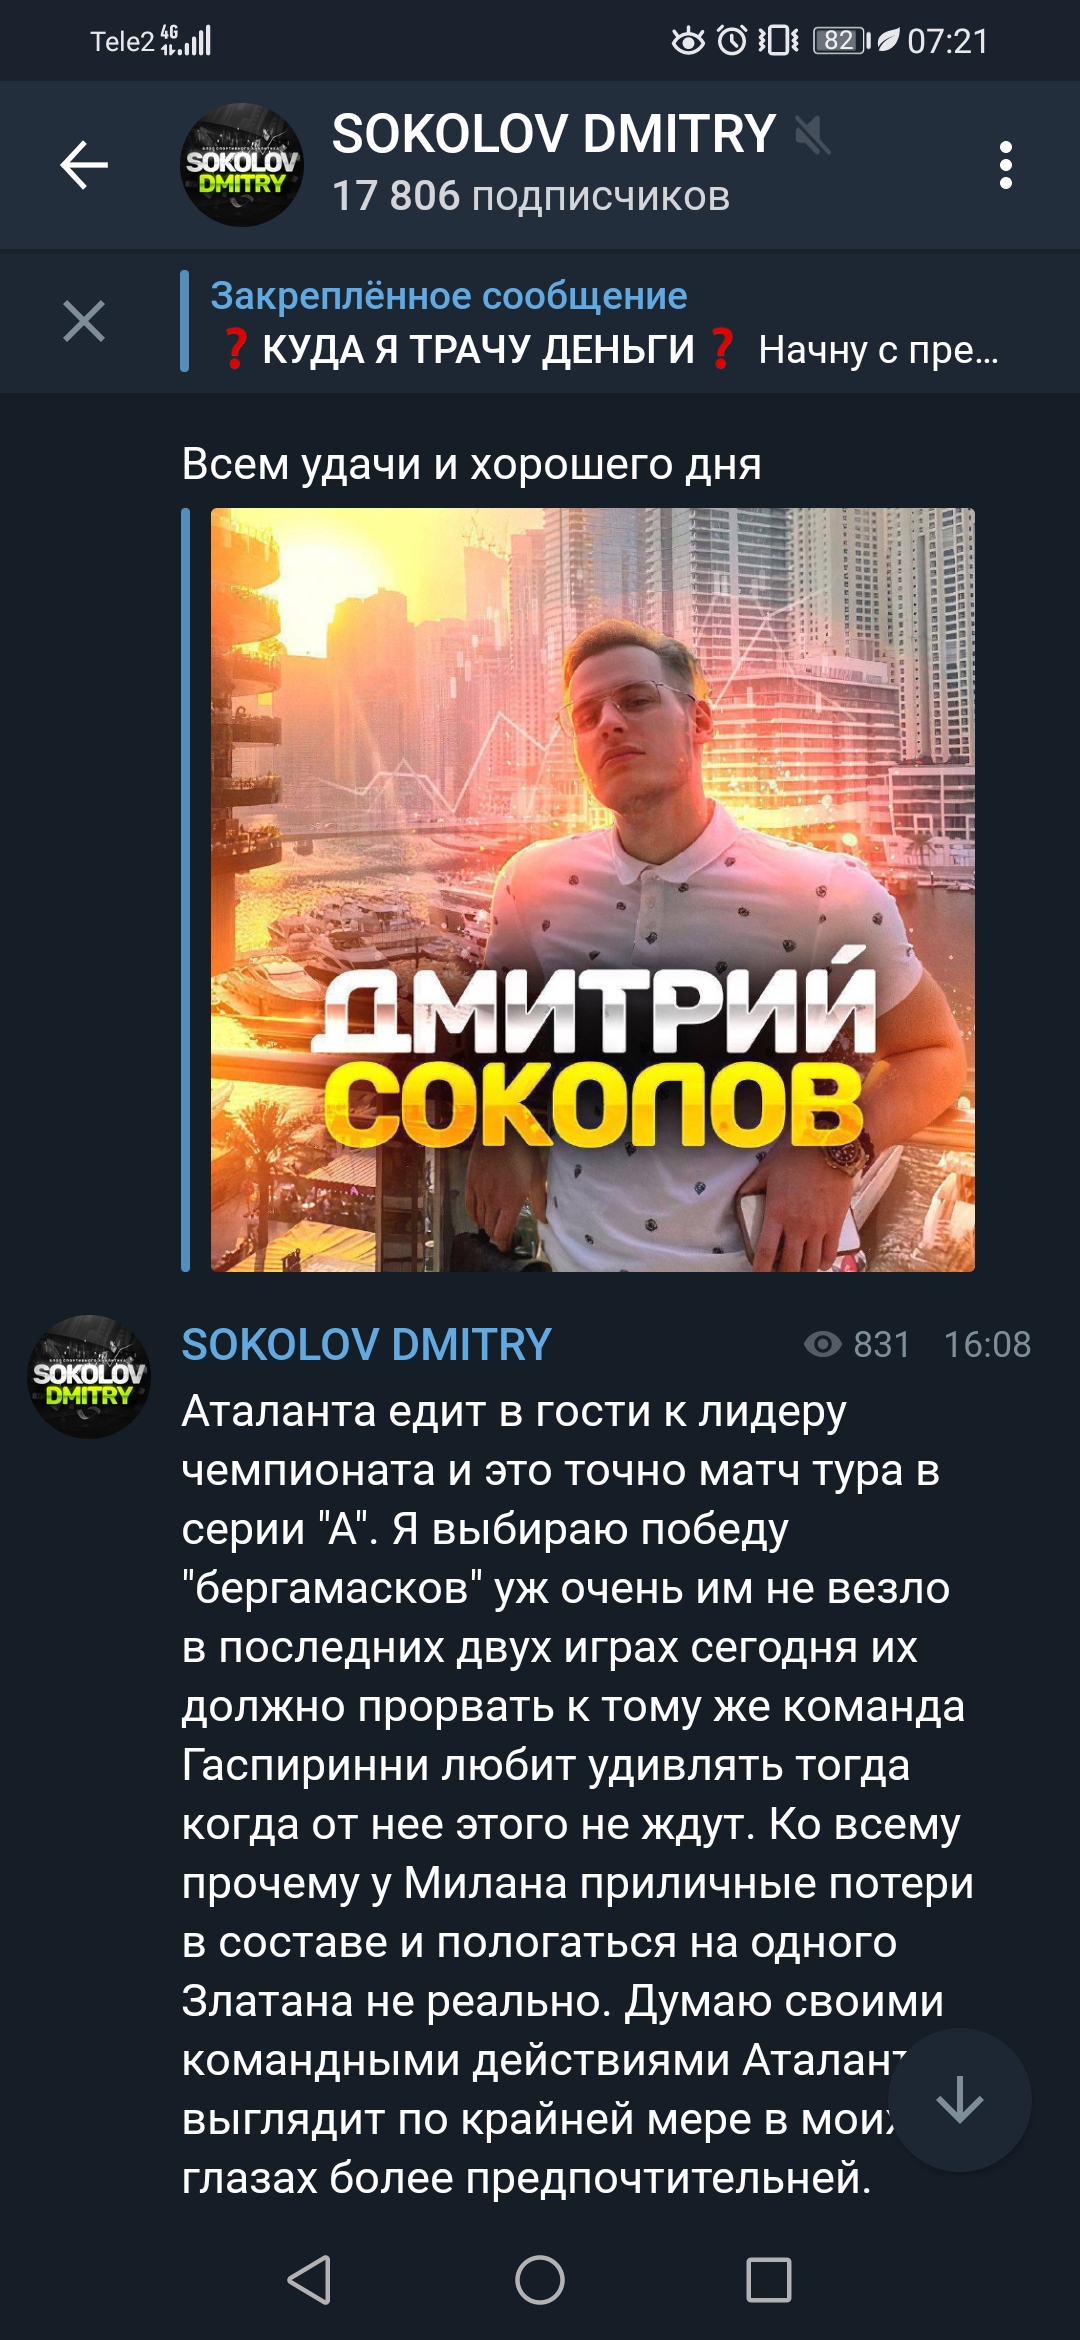Tap subscriber count '17 806 подписчиков'
The image size is (1080, 2340).
pyautogui.click(x=531, y=196)
